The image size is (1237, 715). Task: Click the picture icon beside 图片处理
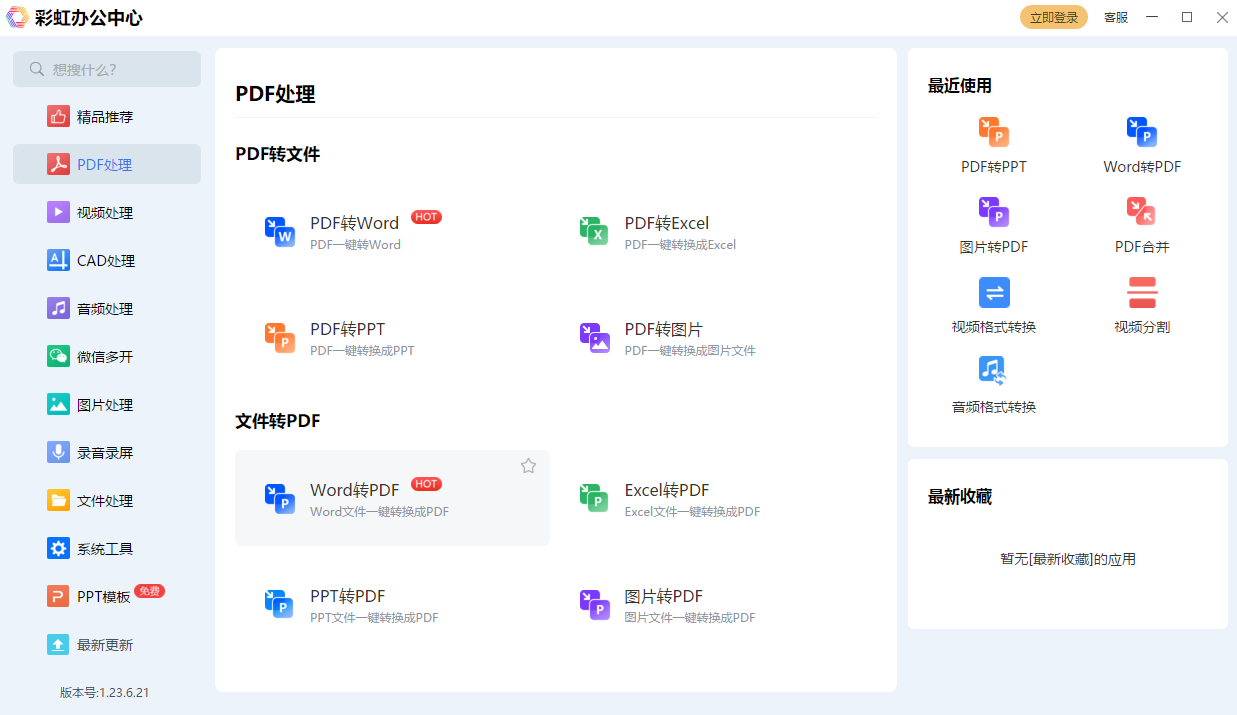(58, 404)
